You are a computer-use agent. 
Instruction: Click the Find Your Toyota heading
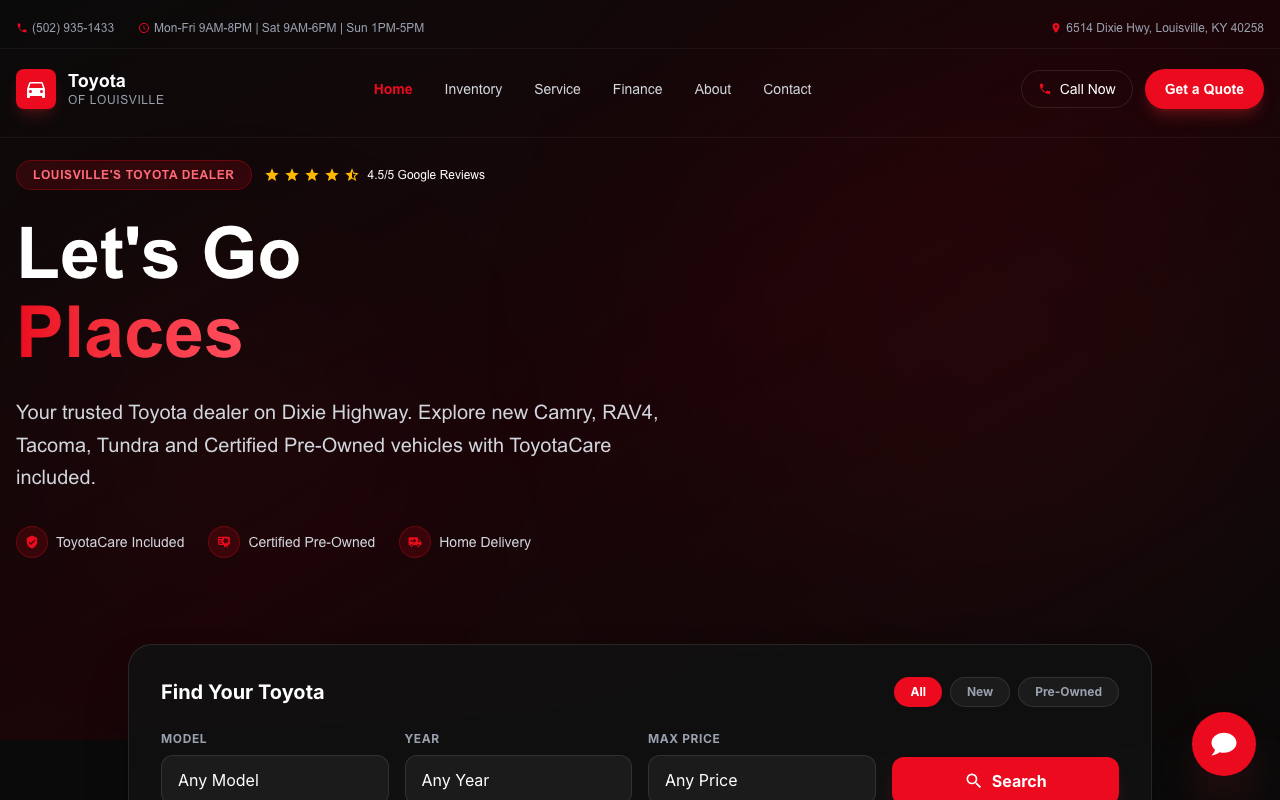click(243, 692)
